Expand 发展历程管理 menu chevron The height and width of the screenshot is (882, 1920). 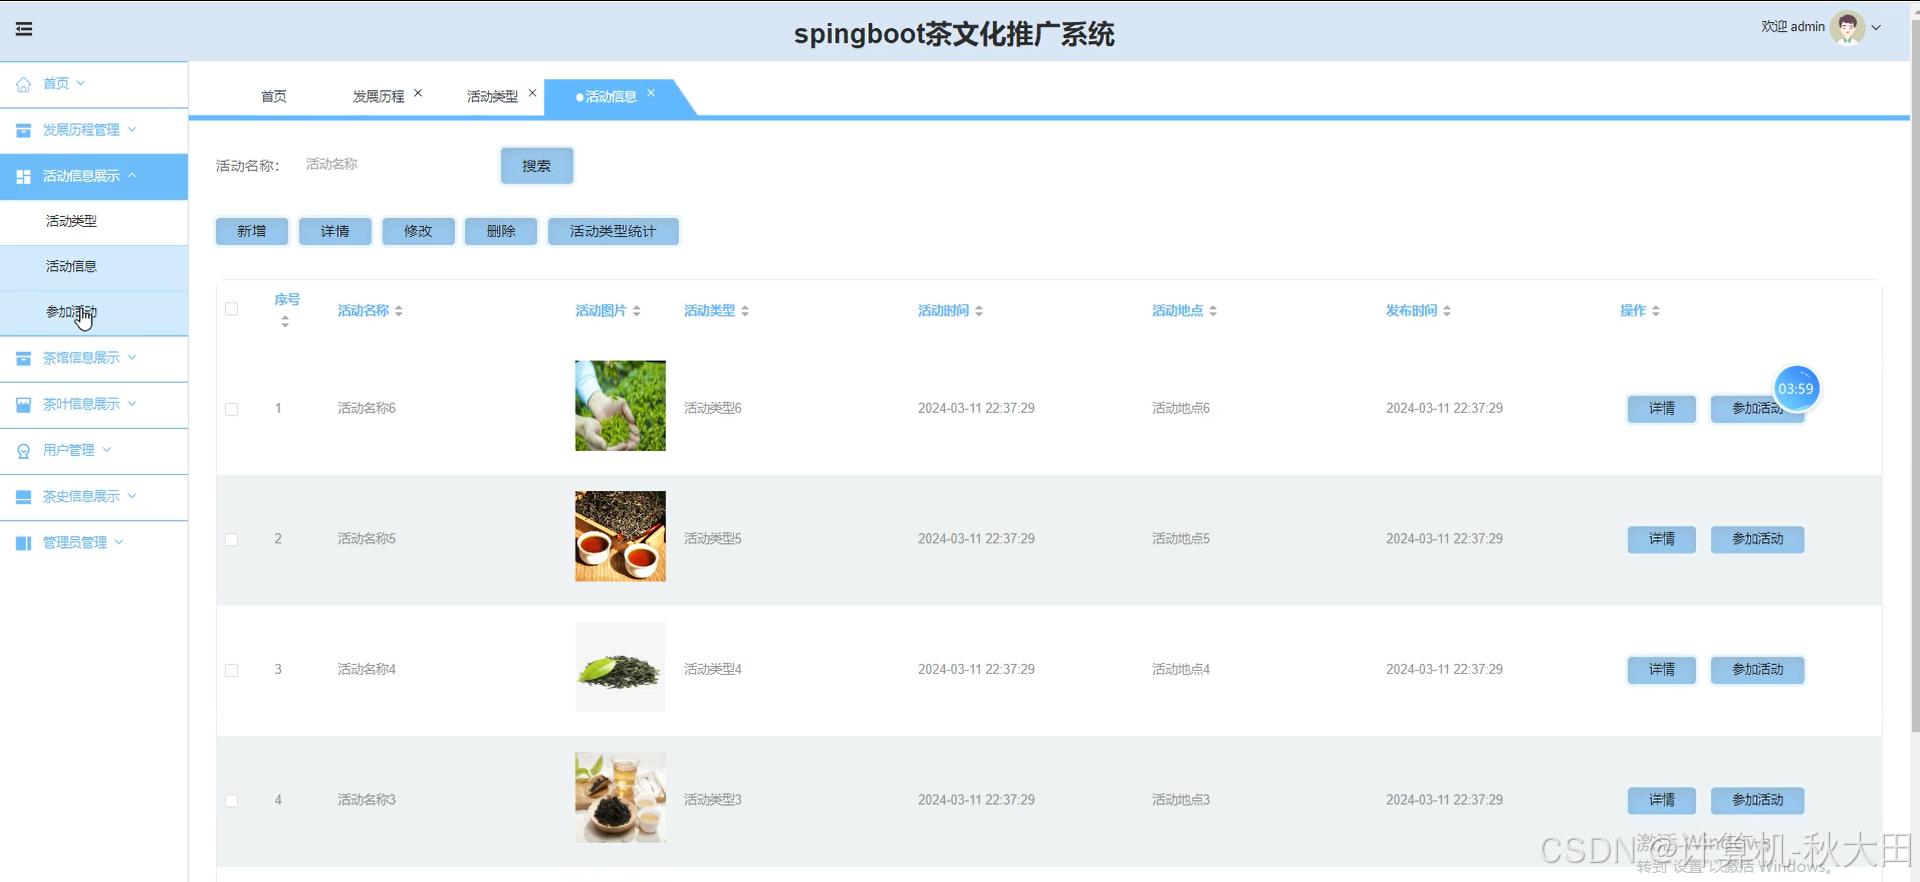(132, 129)
